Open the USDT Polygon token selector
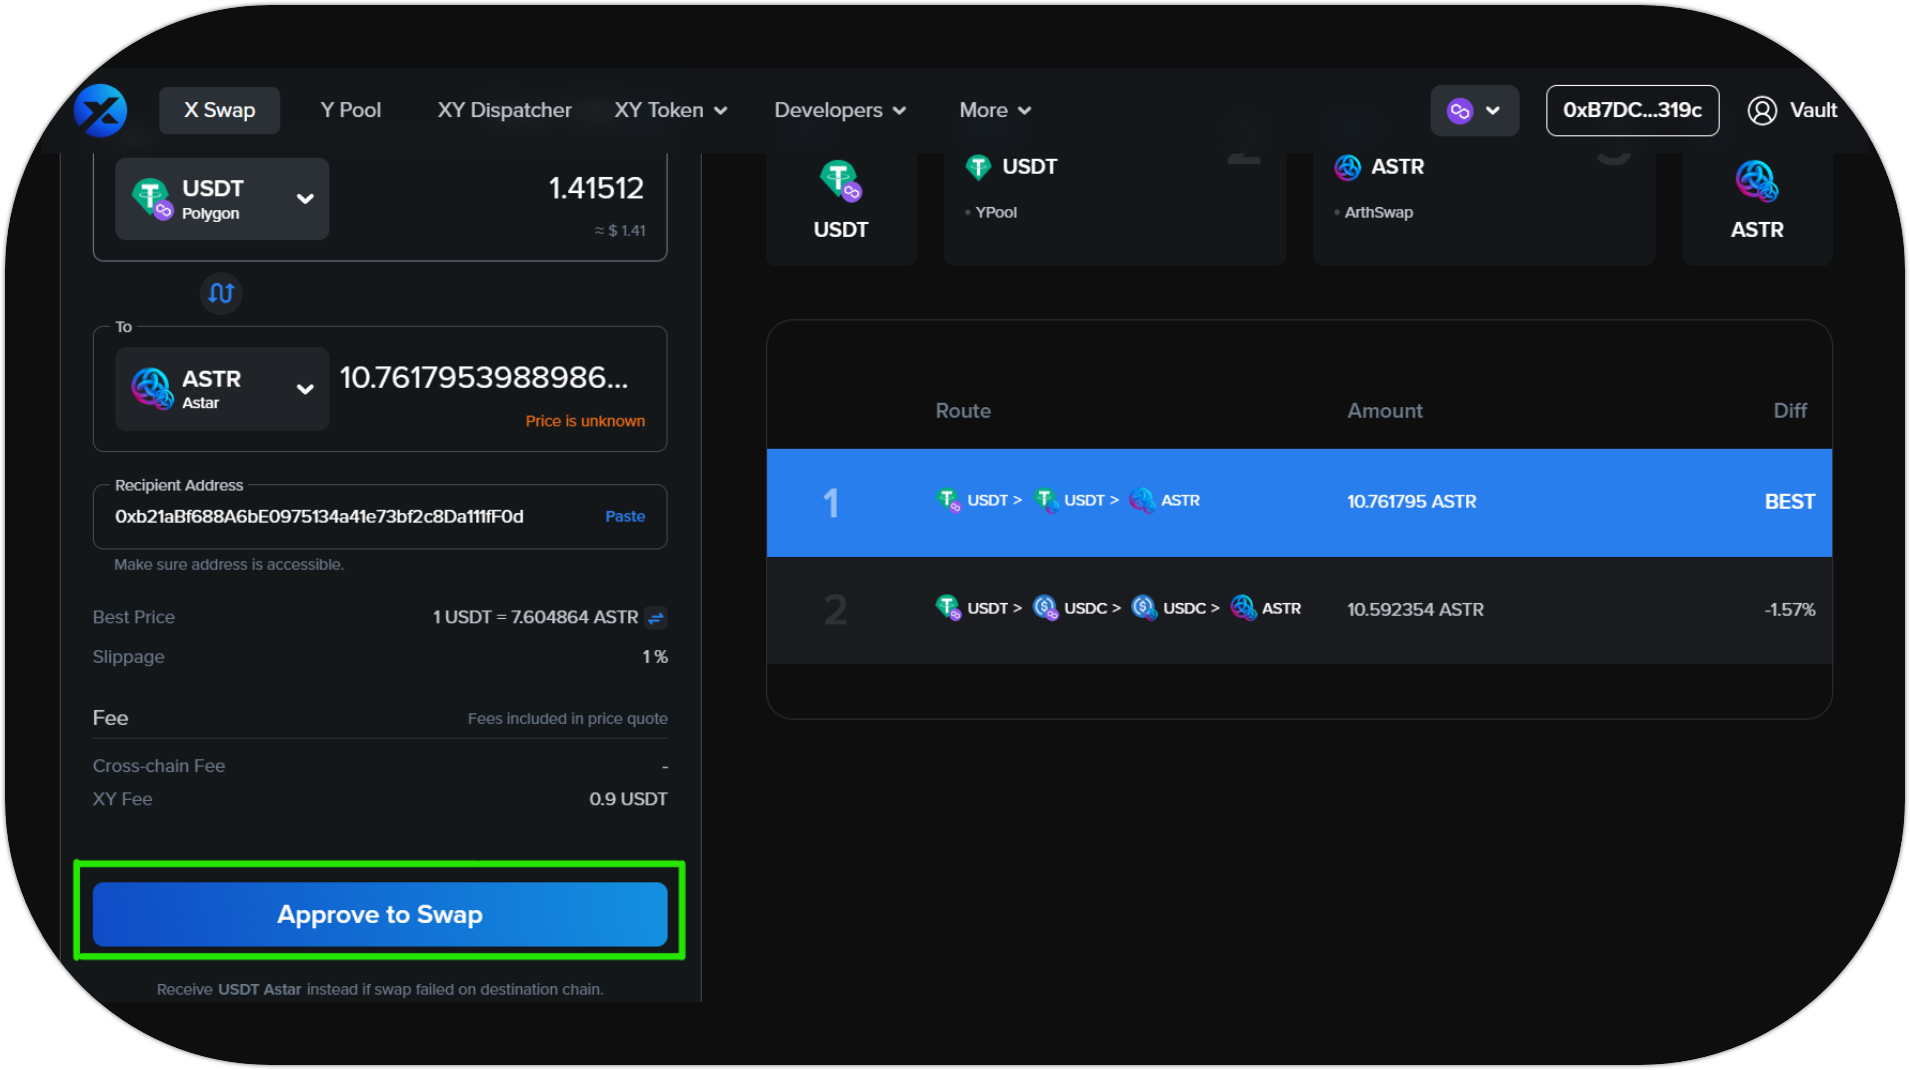The height and width of the screenshot is (1070, 1910). (x=222, y=199)
